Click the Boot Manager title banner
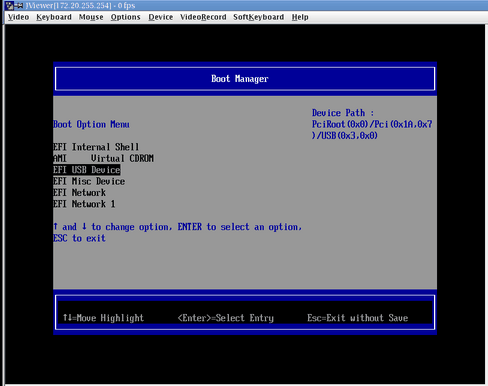This screenshot has width=488, height=386. tap(245, 79)
